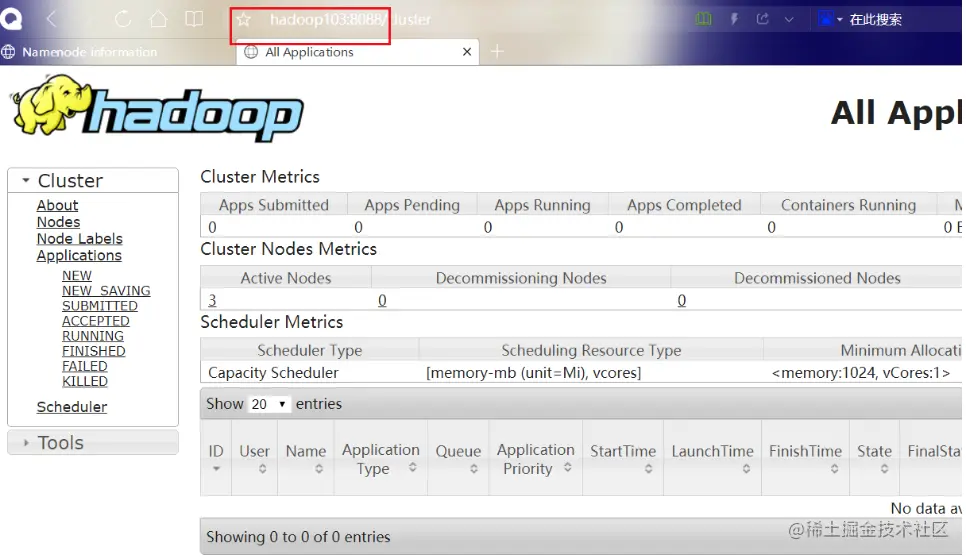Screen dimensions: 966x557
Task: Open the search engine selector dropdown
Action: click(x=830, y=19)
